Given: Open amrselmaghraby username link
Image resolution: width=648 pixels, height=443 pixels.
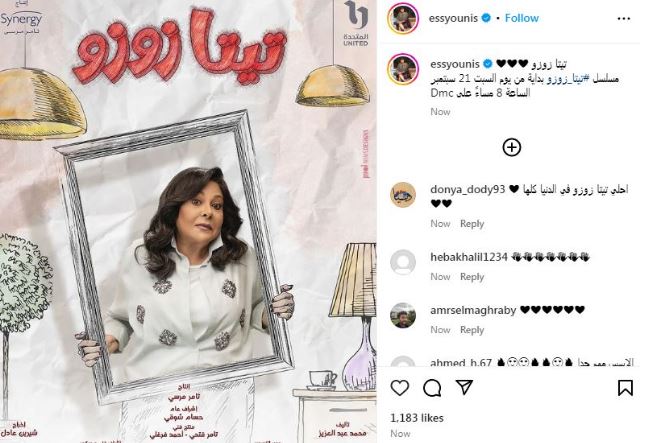Looking at the screenshot, I should [x=473, y=310].
